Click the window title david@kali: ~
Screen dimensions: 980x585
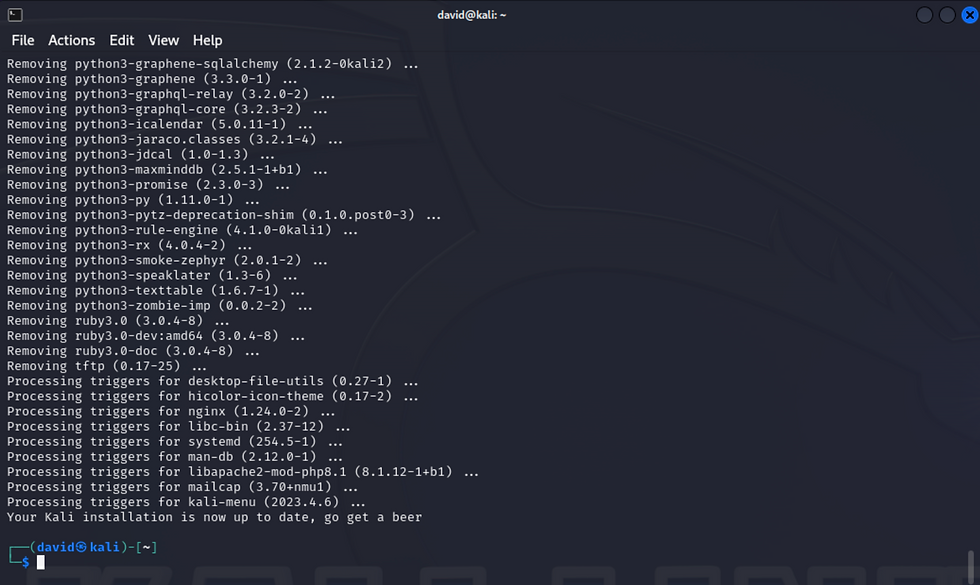pyautogui.click(x=472, y=14)
